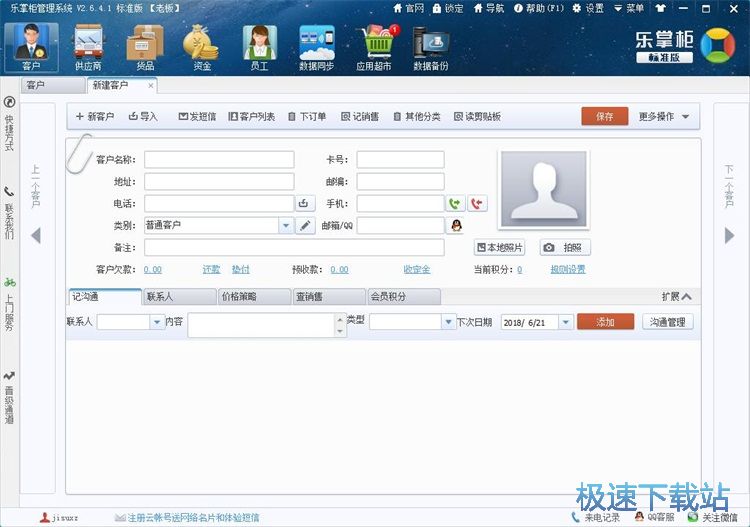Viewport: 750px width, 527px height.
Task: Click the 收定金 link
Action: pos(417,269)
